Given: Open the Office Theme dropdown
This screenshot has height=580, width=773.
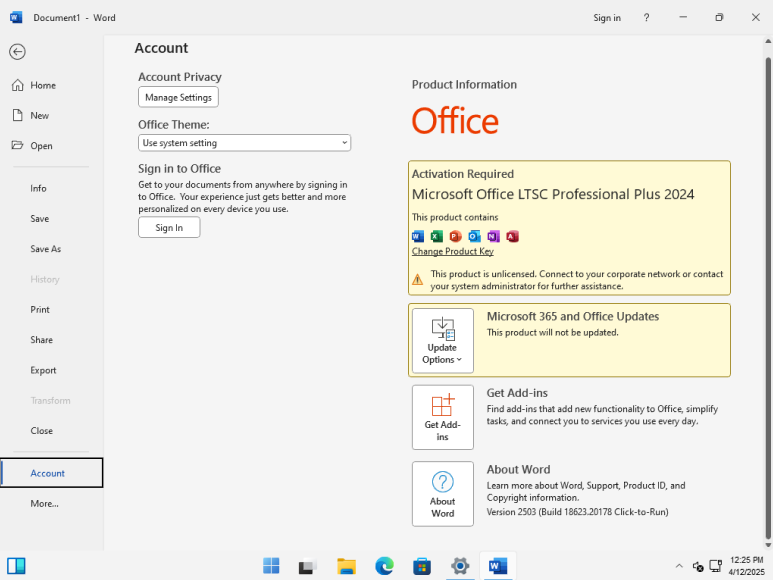Looking at the screenshot, I should [x=245, y=143].
